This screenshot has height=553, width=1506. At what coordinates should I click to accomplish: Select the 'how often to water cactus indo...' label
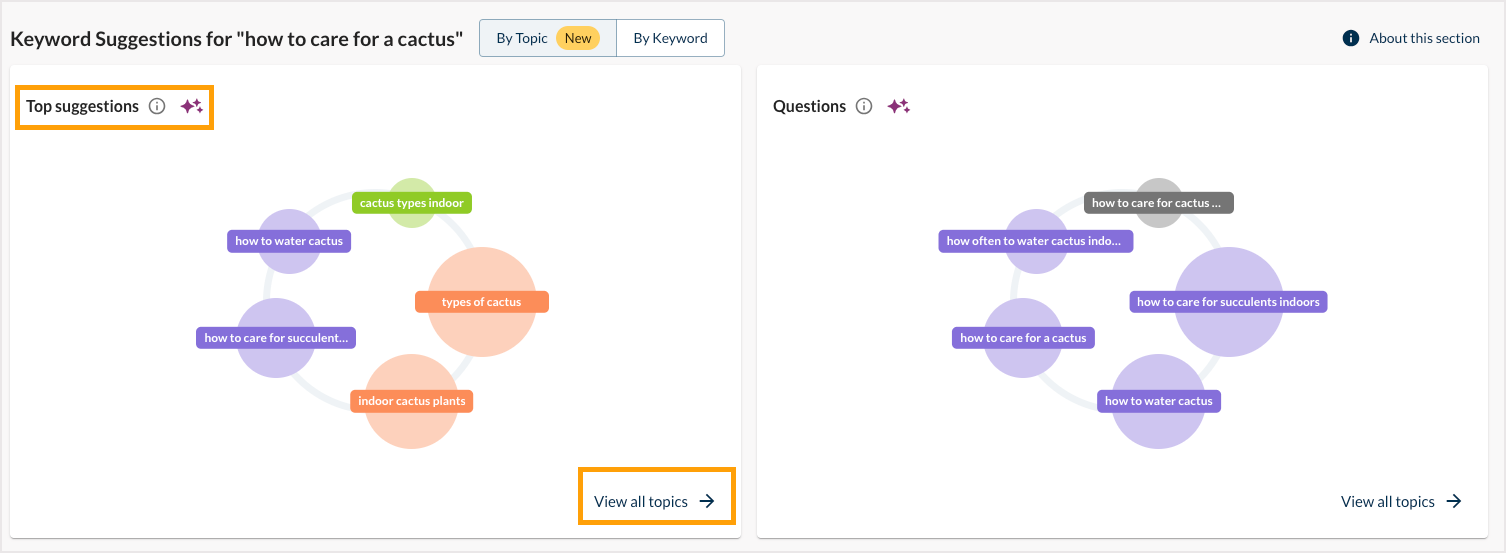pos(1035,241)
